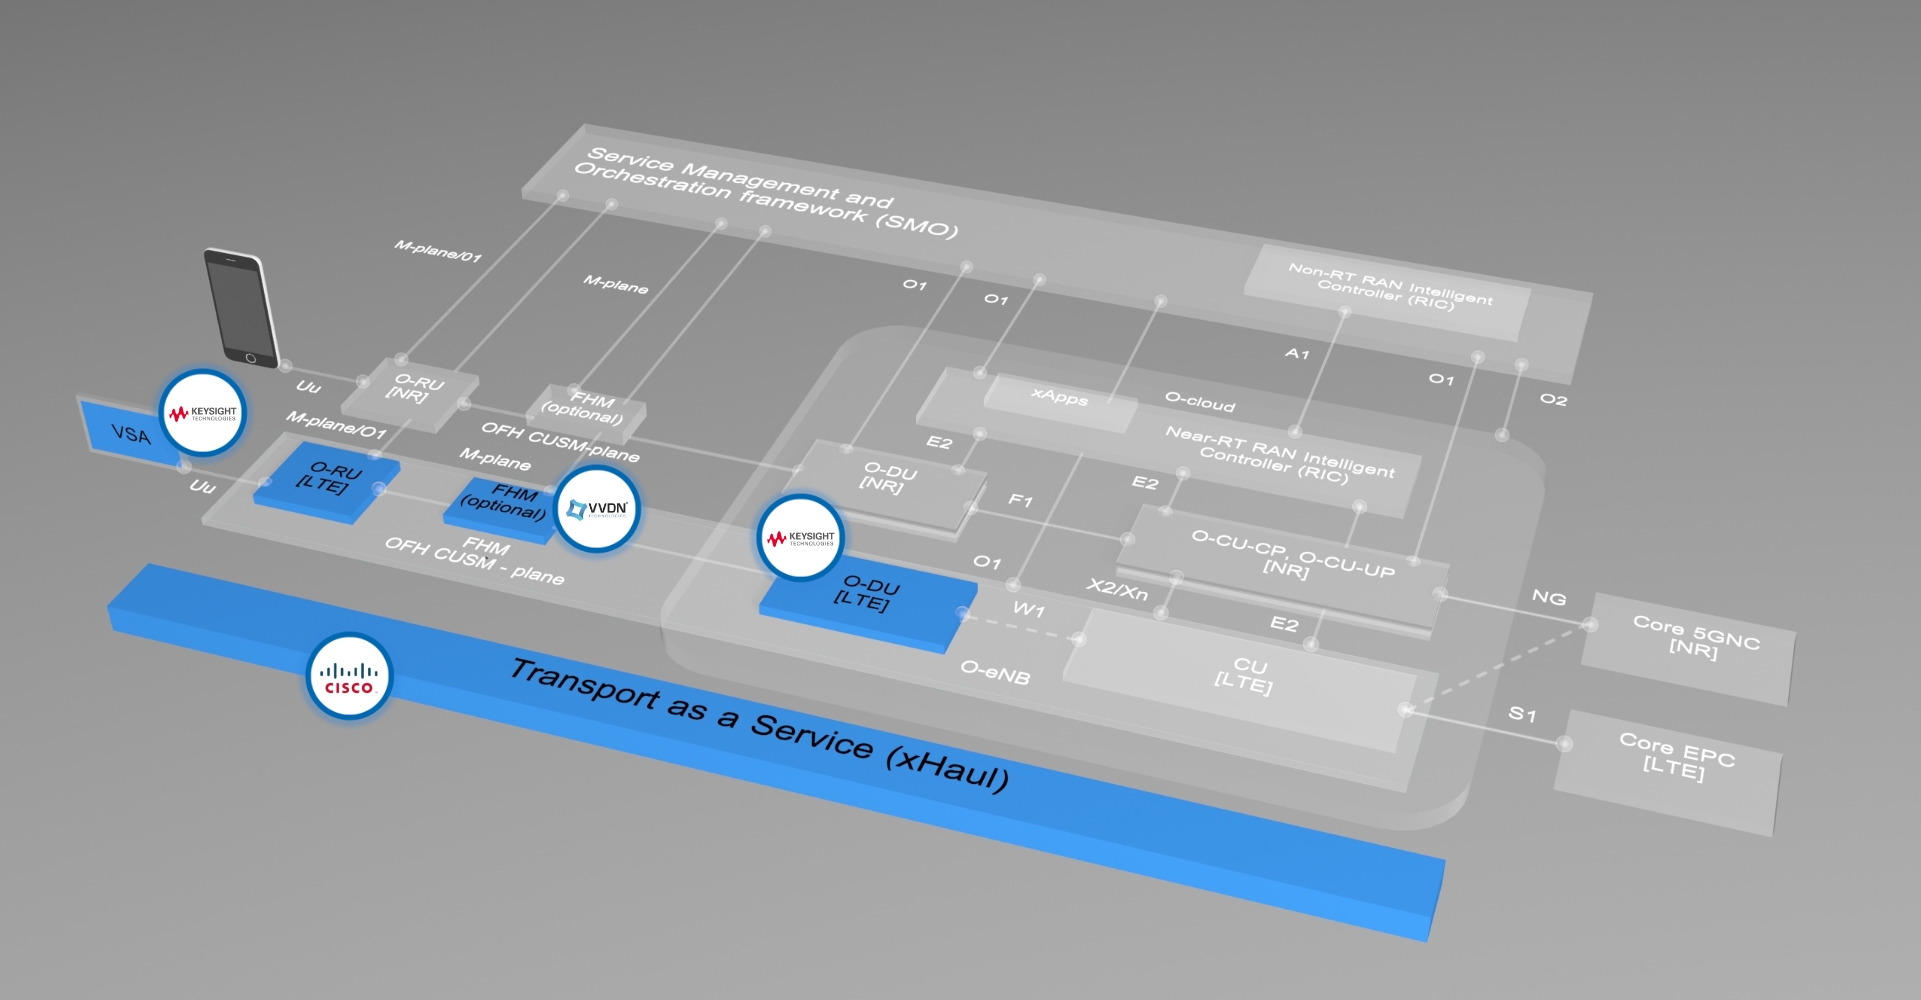Click the O-eNB label
Image resolution: width=1921 pixels, height=1000 pixels.
coord(995,673)
